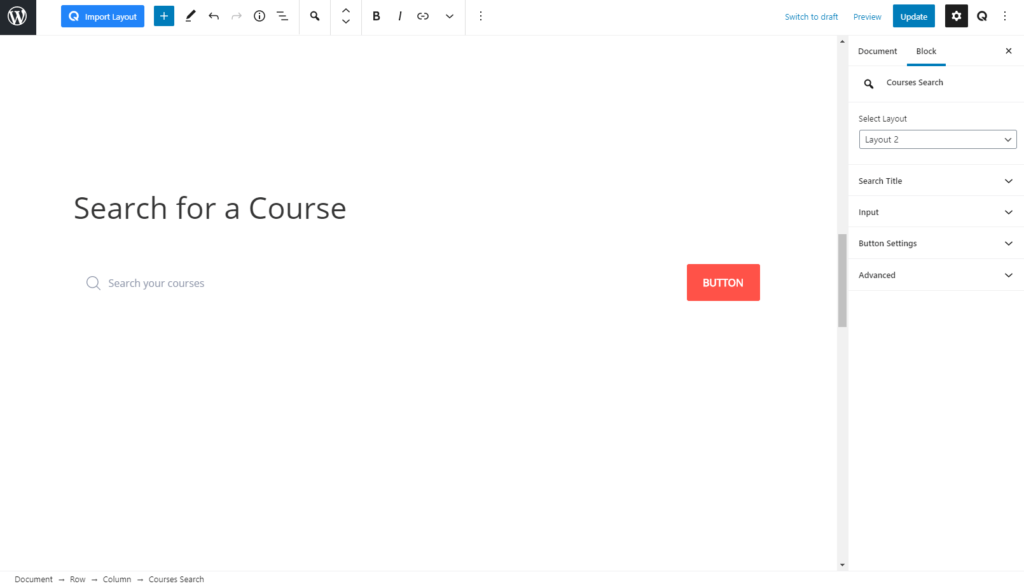Select Row in the breadcrumb
The image size is (1024, 586).
pos(78,579)
